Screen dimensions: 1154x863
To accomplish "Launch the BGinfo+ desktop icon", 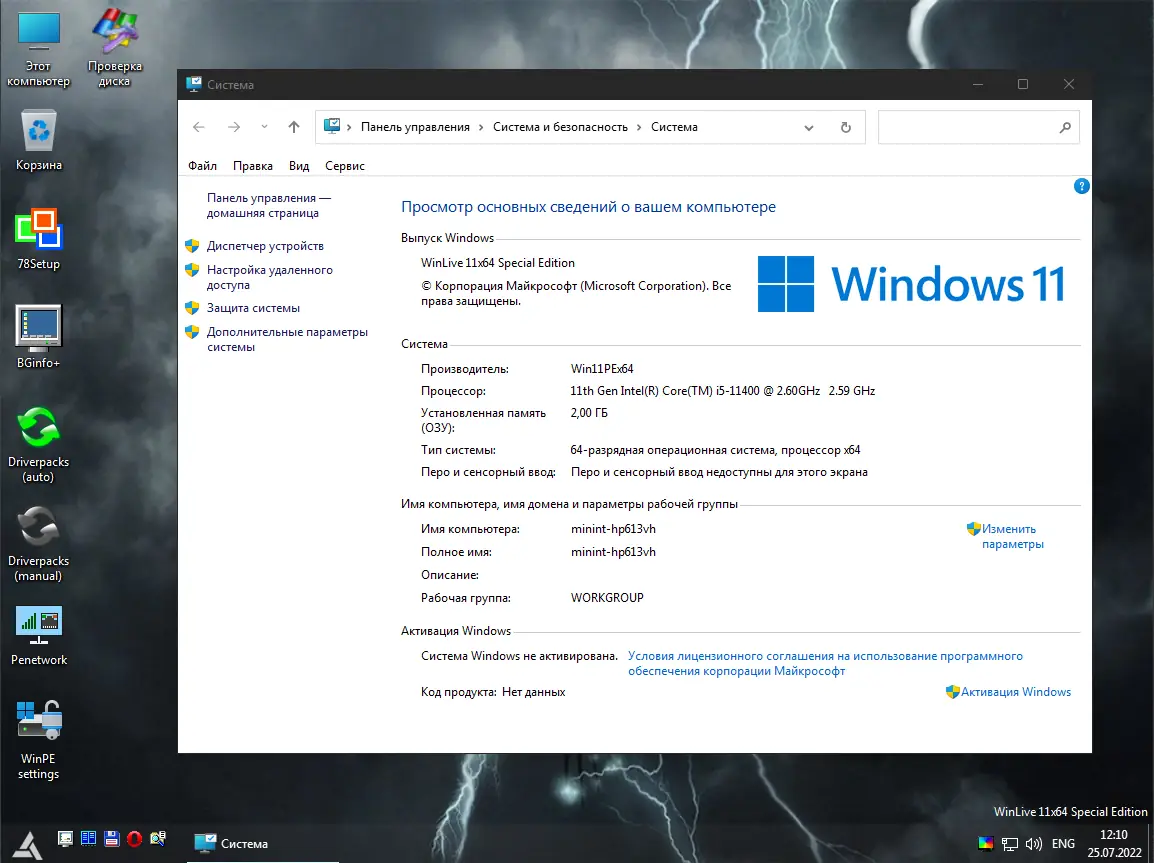I will click(x=38, y=337).
